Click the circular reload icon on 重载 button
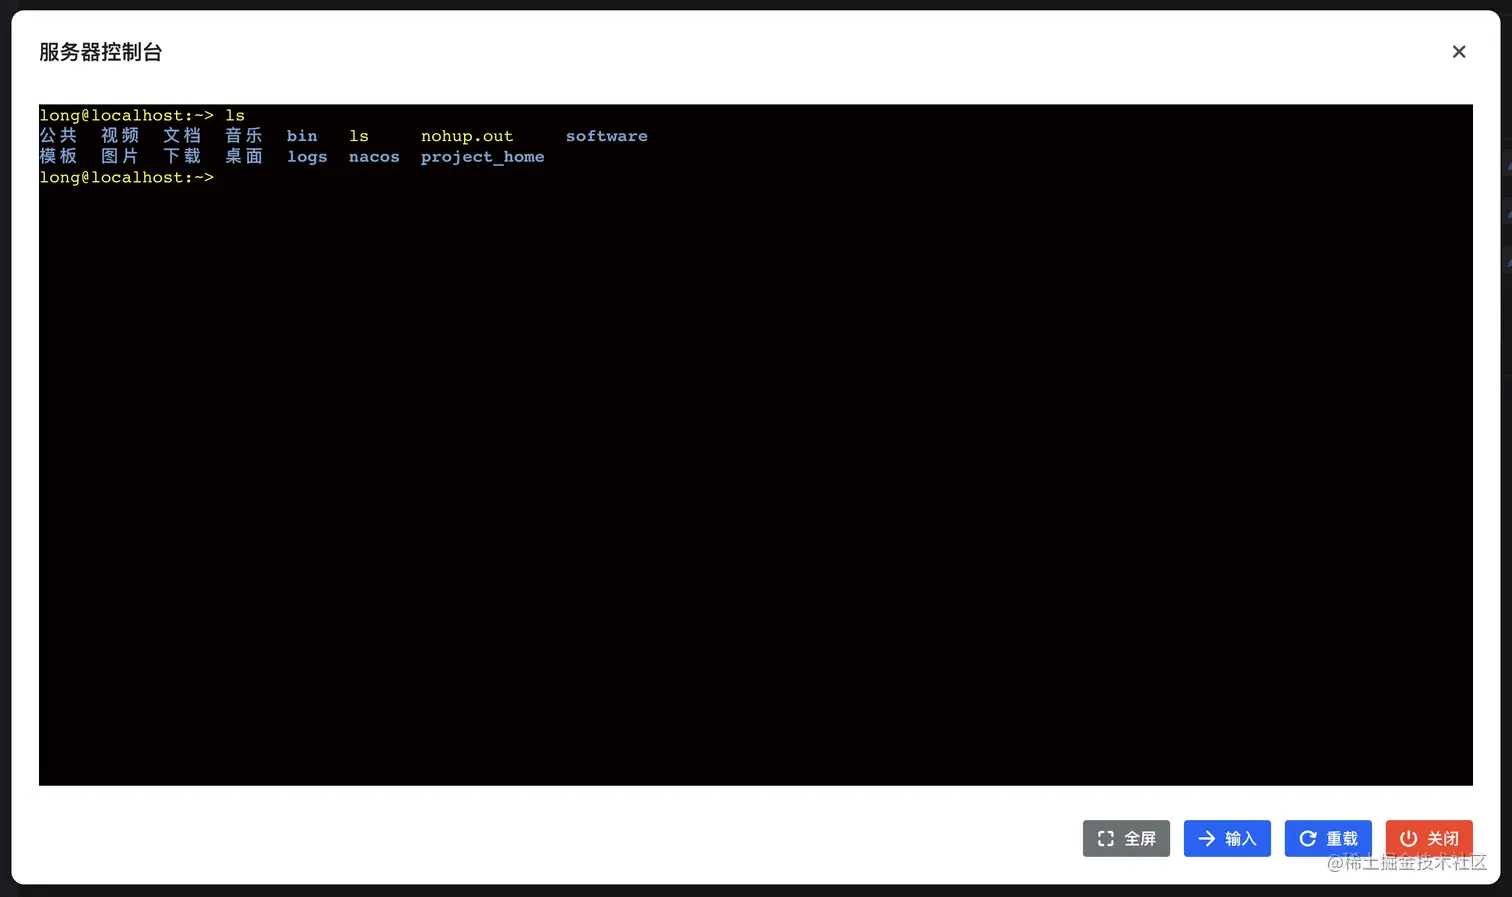1512x897 pixels. (1308, 838)
